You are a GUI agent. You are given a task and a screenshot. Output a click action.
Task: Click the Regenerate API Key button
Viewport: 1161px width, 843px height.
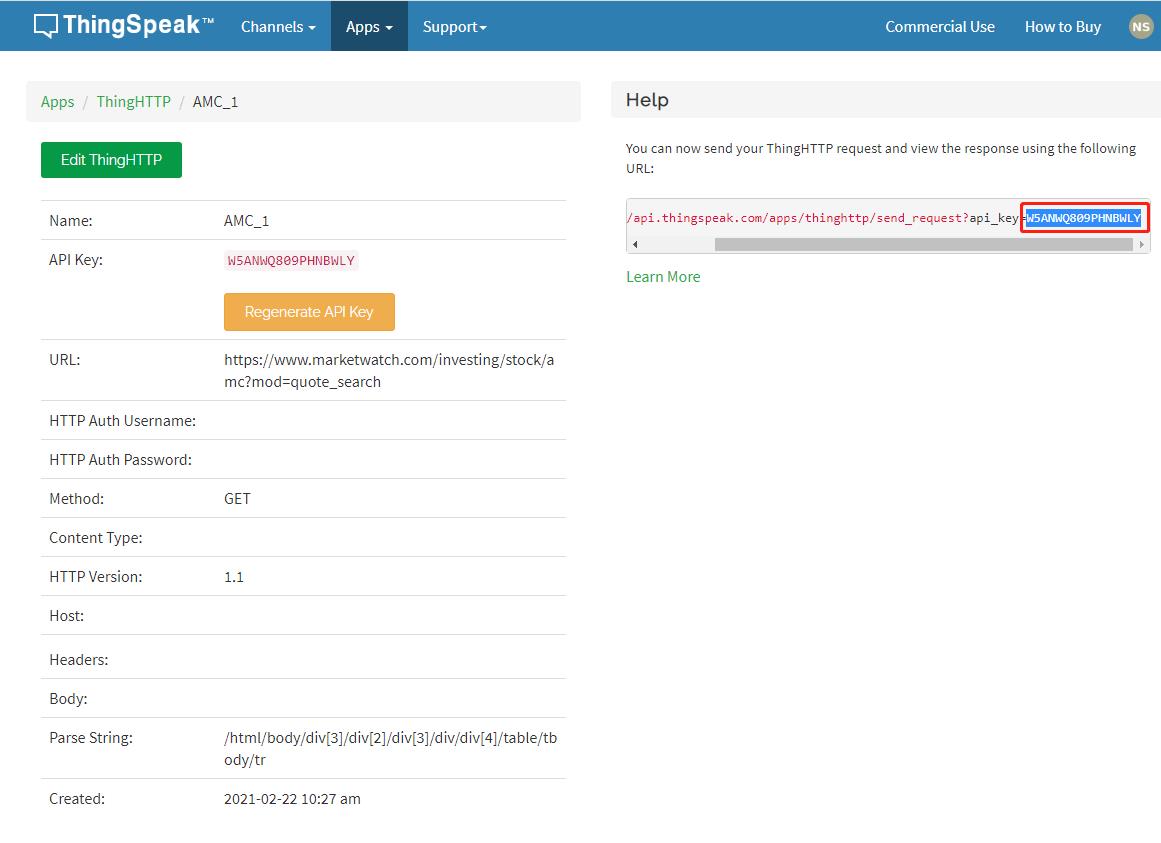pos(309,311)
